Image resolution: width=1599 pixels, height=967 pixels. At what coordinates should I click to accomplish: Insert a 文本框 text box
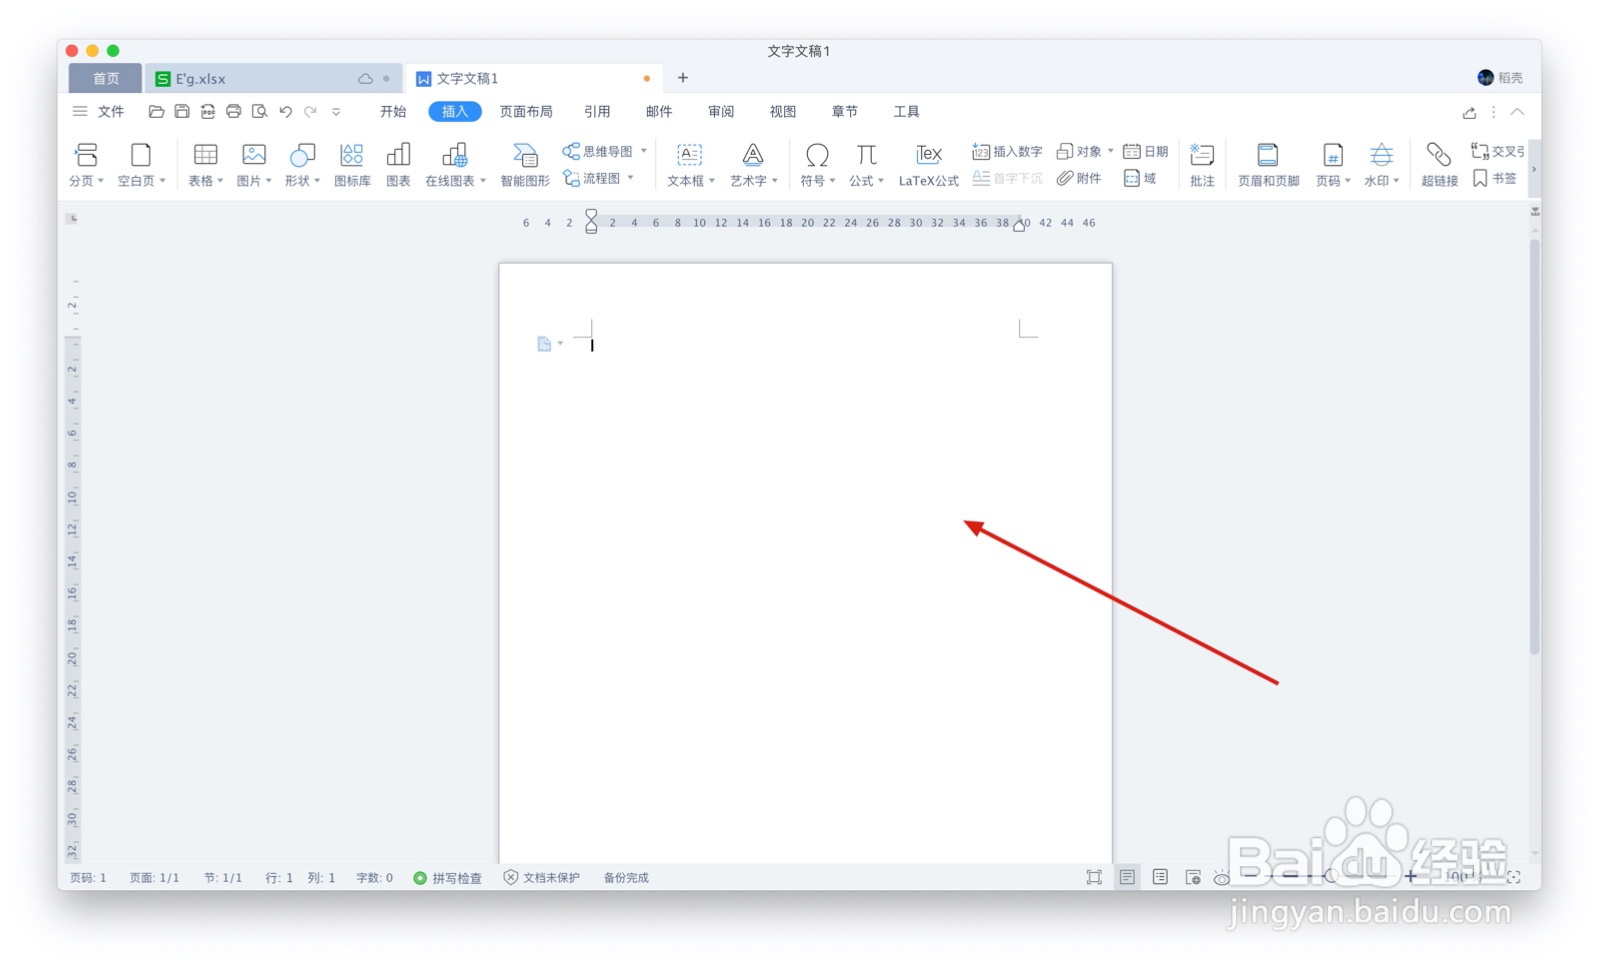pyautogui.click(x=690, y=165)
